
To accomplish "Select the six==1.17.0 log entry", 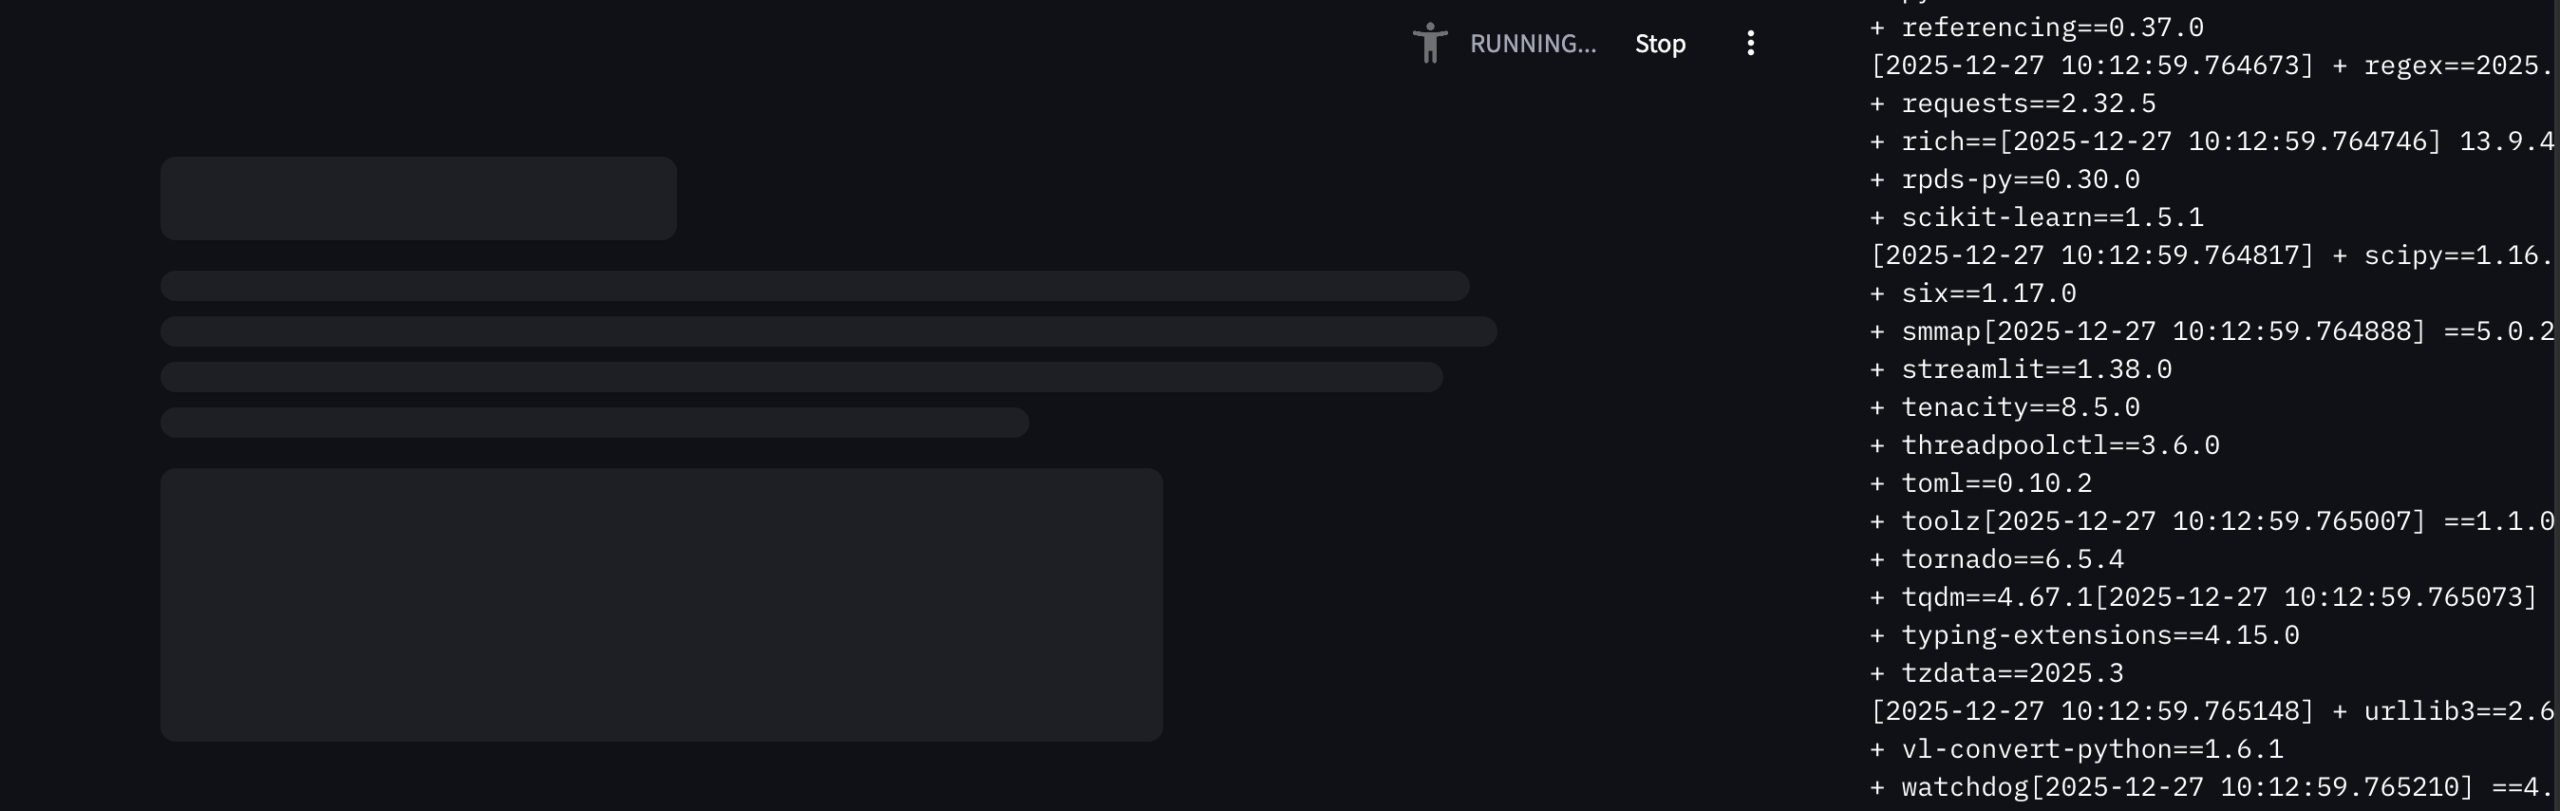I will [1988, 294].
